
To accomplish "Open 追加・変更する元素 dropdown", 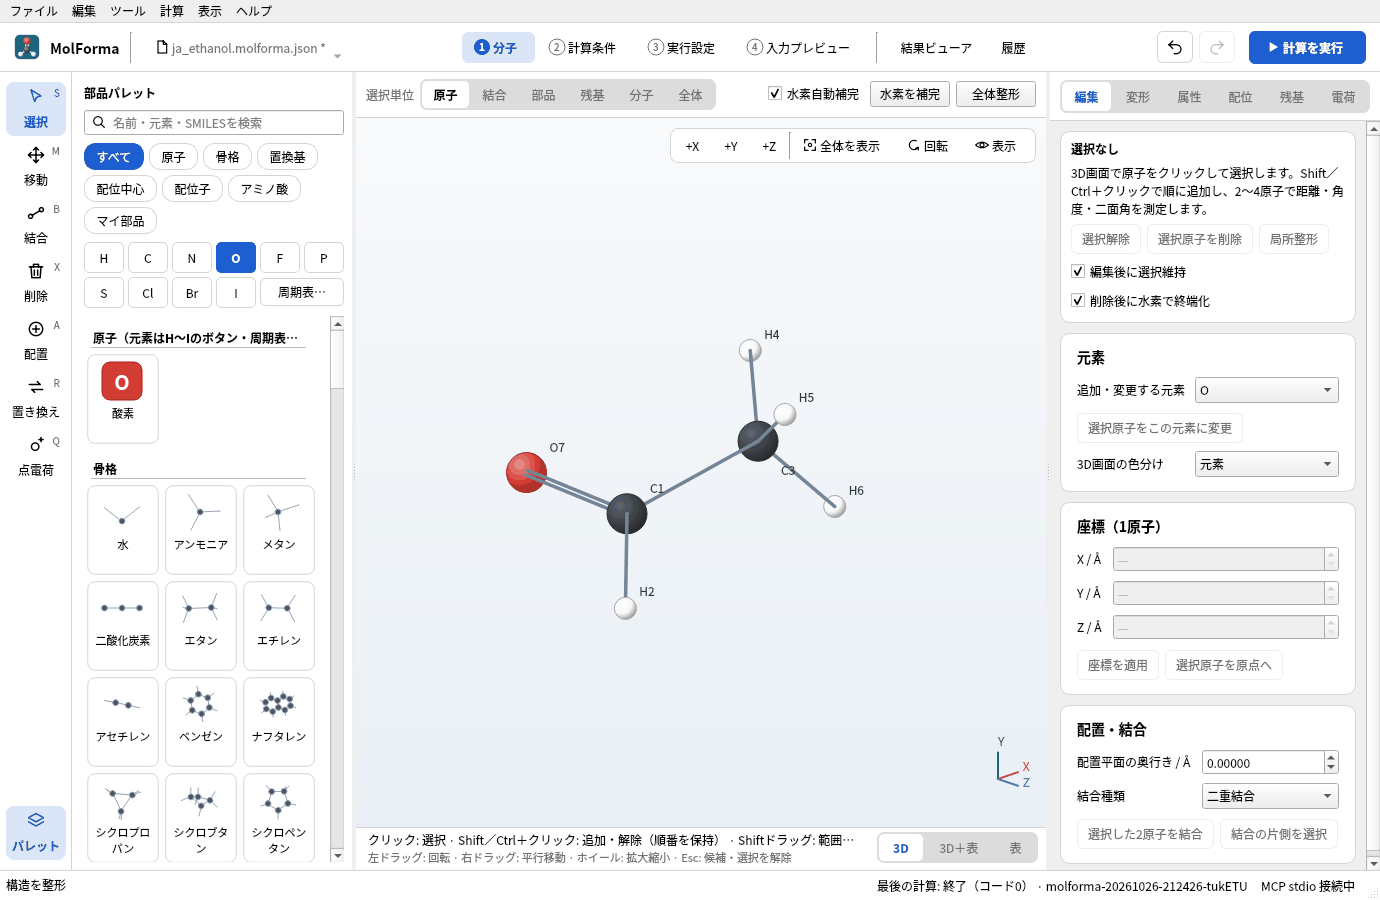I will point(1267,390).
